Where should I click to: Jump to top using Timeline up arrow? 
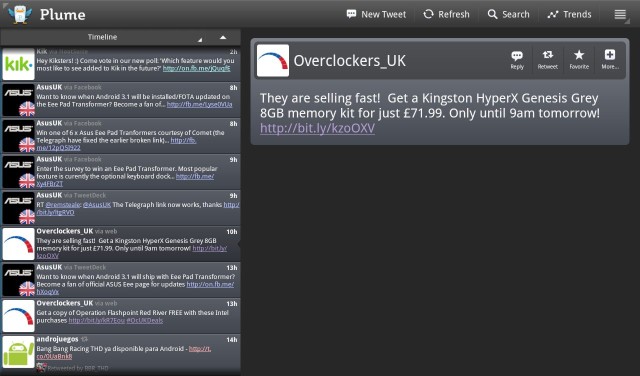(x=223, y=37)
